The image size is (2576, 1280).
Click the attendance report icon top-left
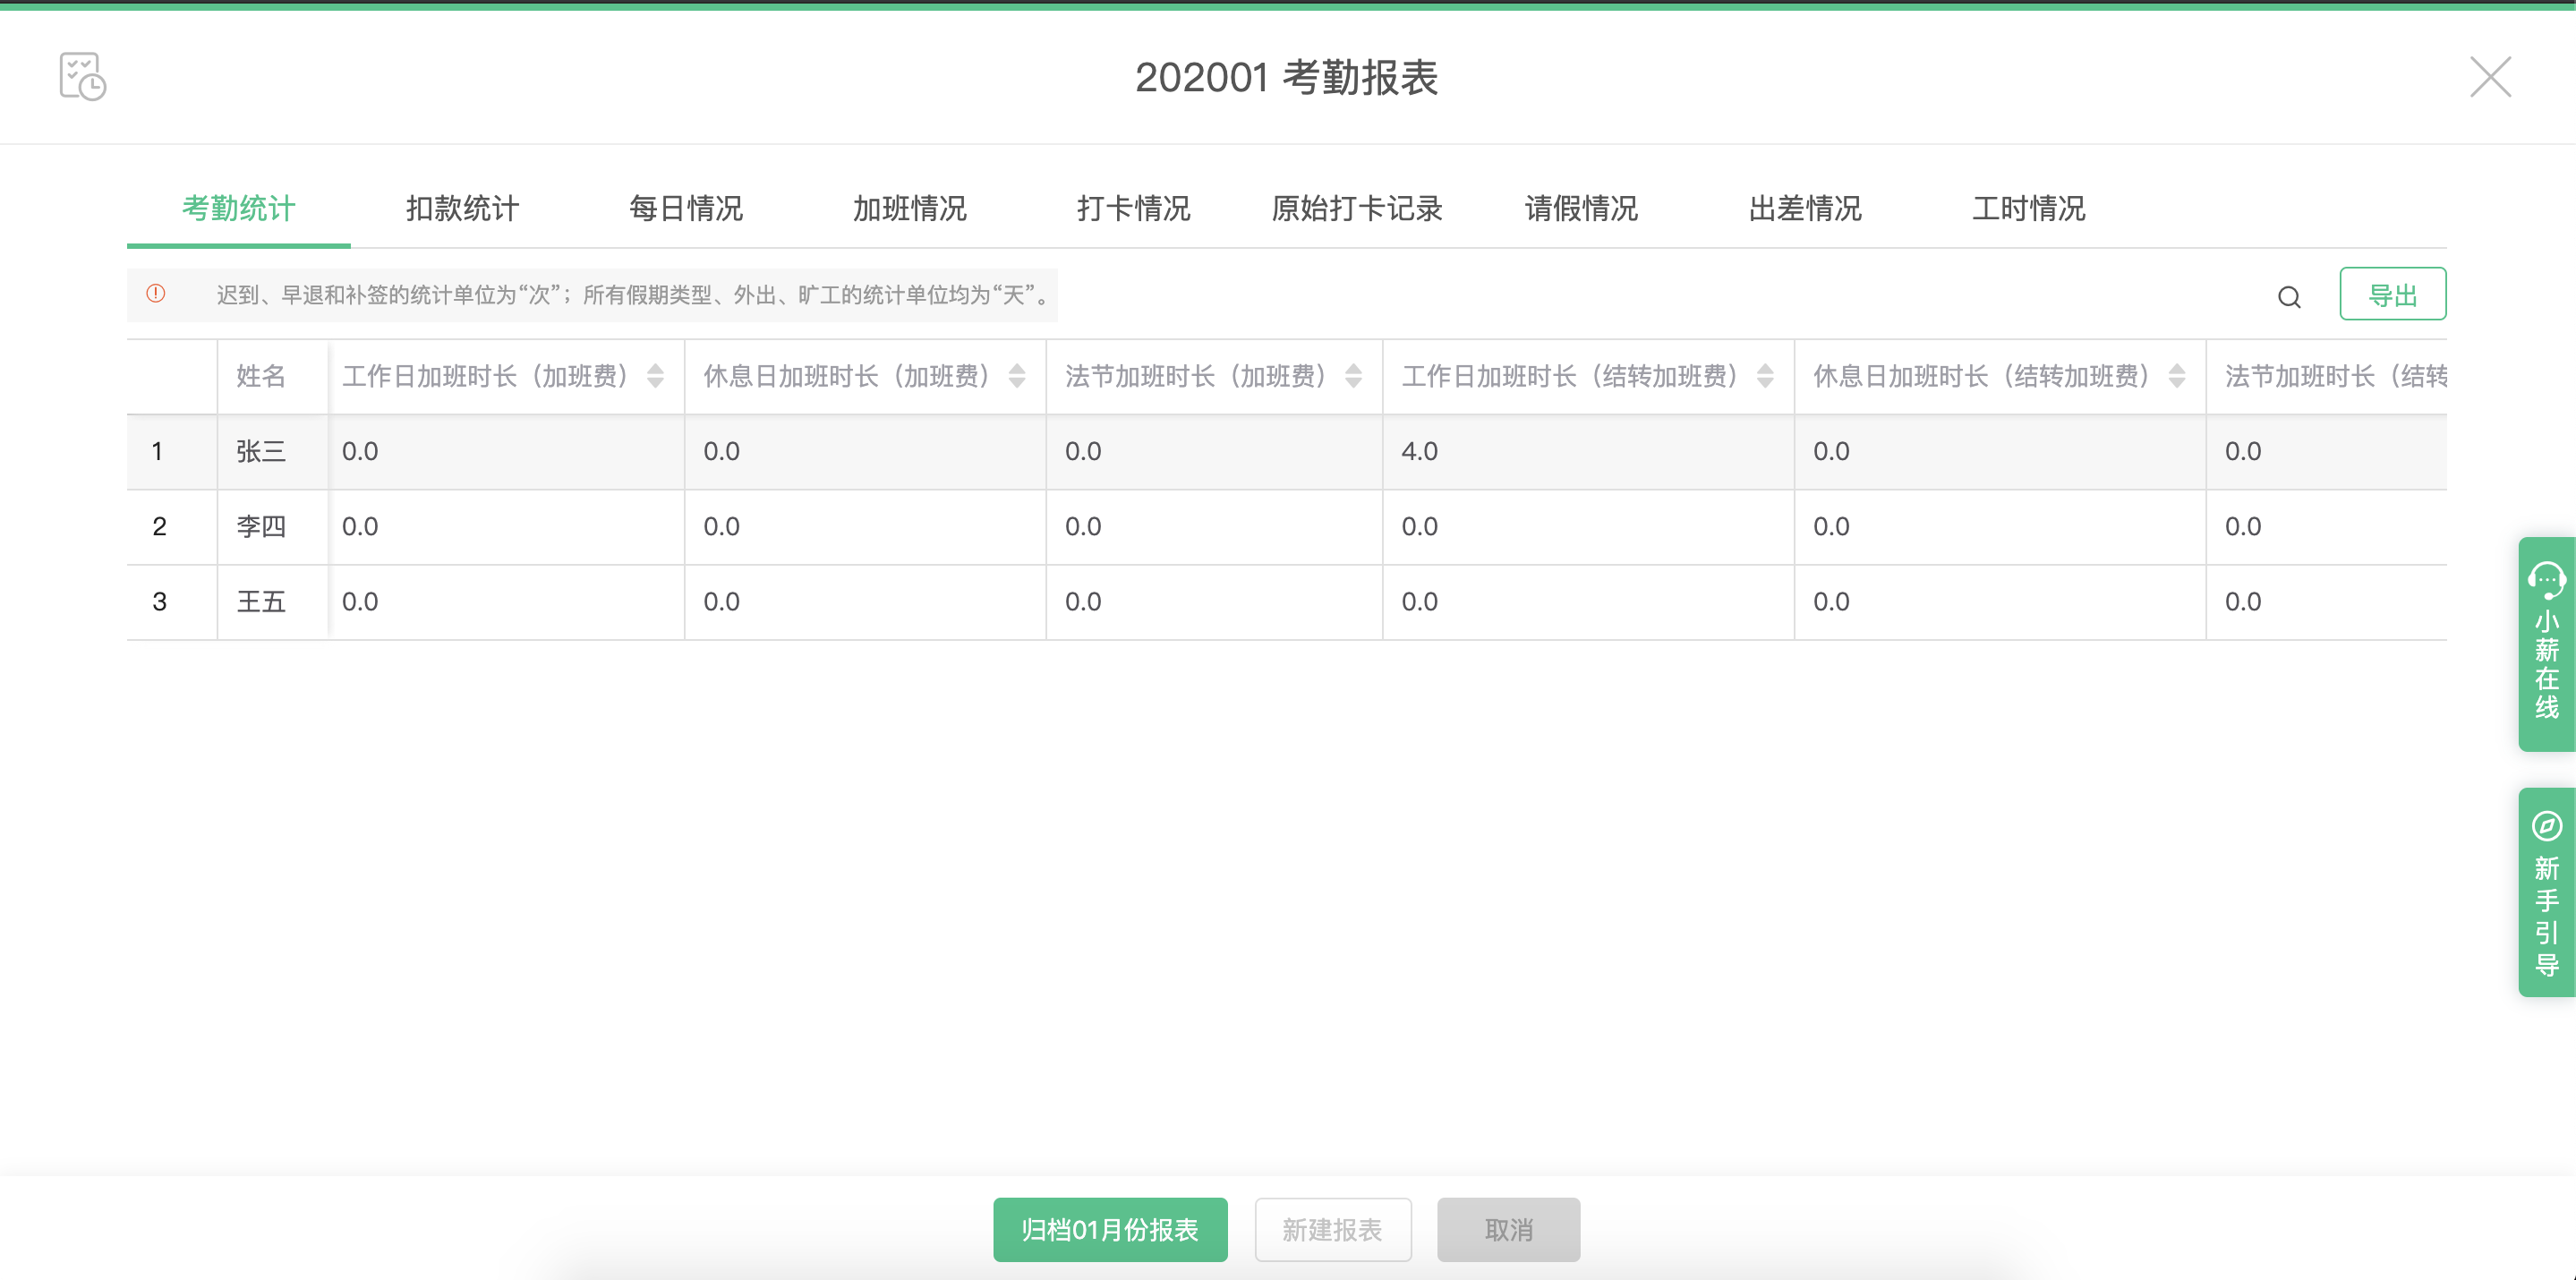(82, 77)
